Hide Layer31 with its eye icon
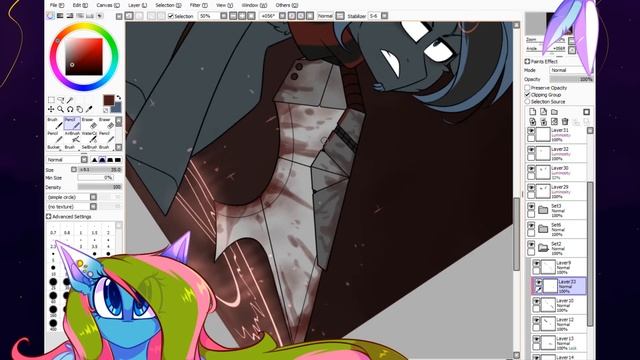Image resolution: width=640 pixels, height=360 pixels. click(531, 131)
